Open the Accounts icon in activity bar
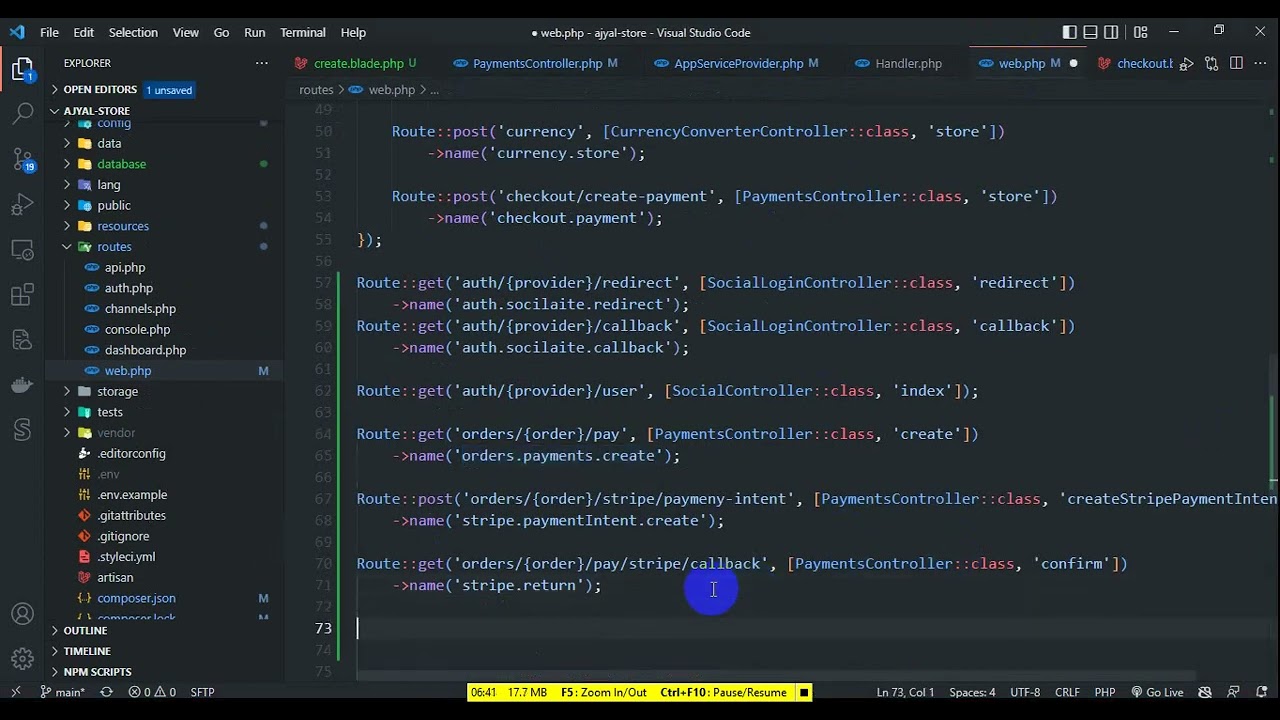Viewport: 1280px width, 720px height. click(22, 614)
